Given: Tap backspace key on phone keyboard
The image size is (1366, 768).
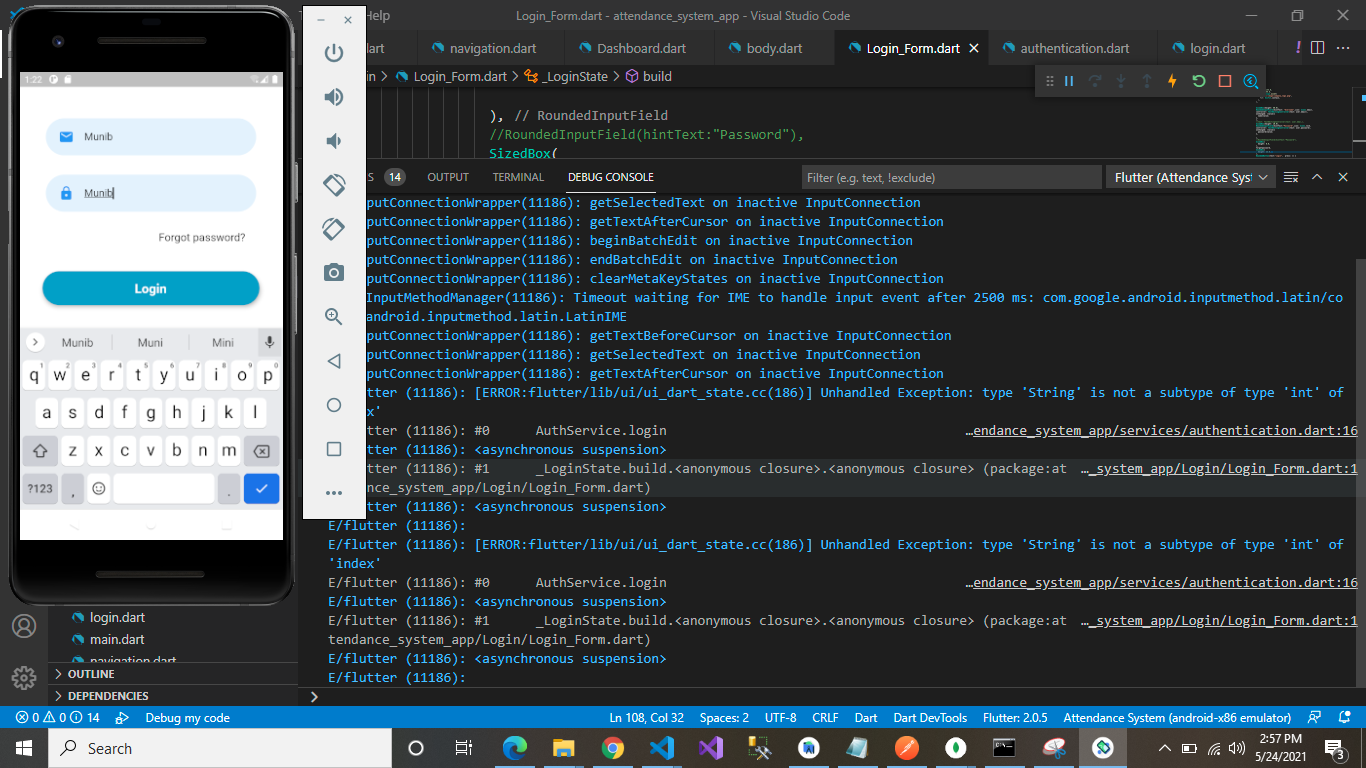Looking at the screenshot, I should click(x=261, y=451).
